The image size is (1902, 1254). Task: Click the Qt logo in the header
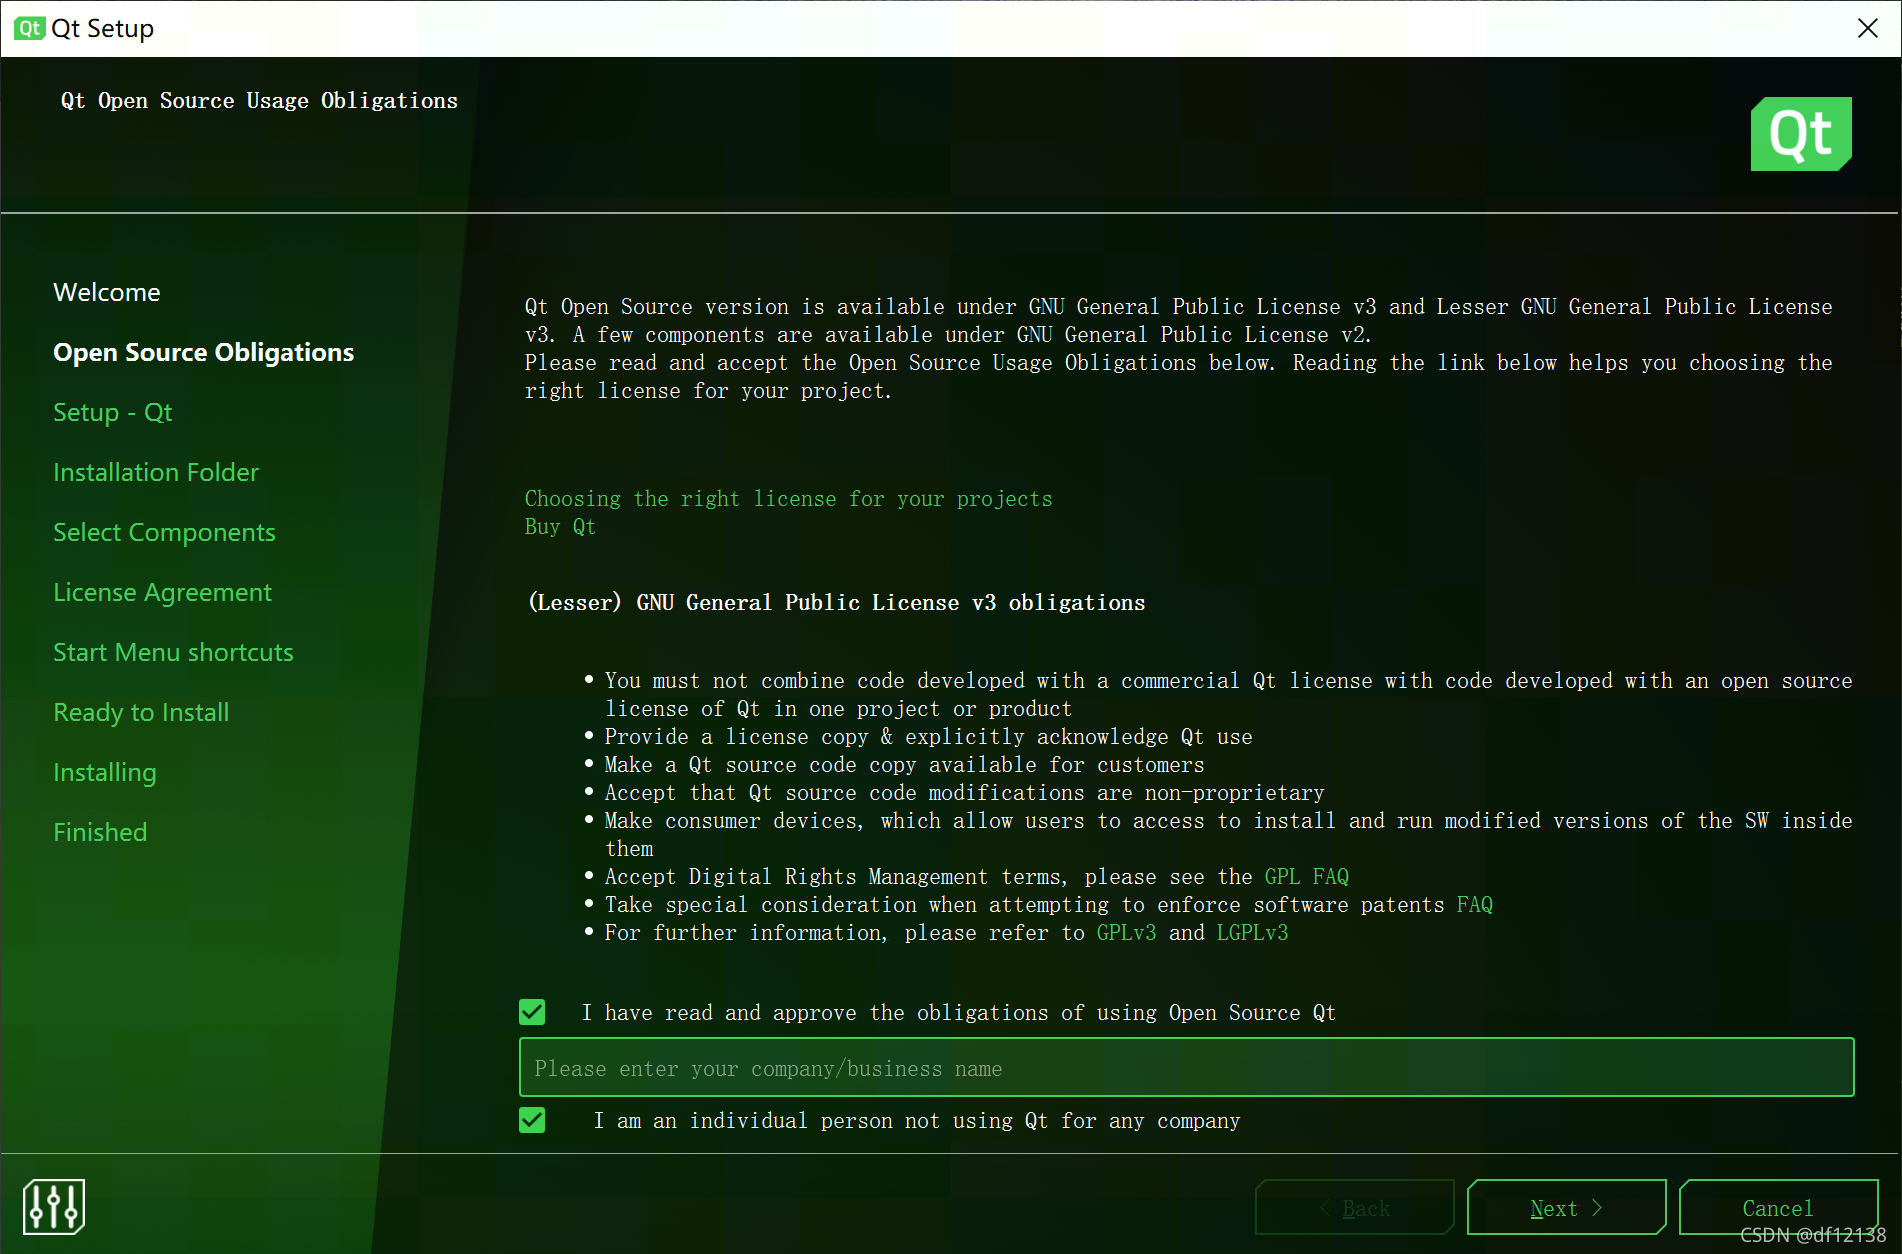[x=1801, y=134]
